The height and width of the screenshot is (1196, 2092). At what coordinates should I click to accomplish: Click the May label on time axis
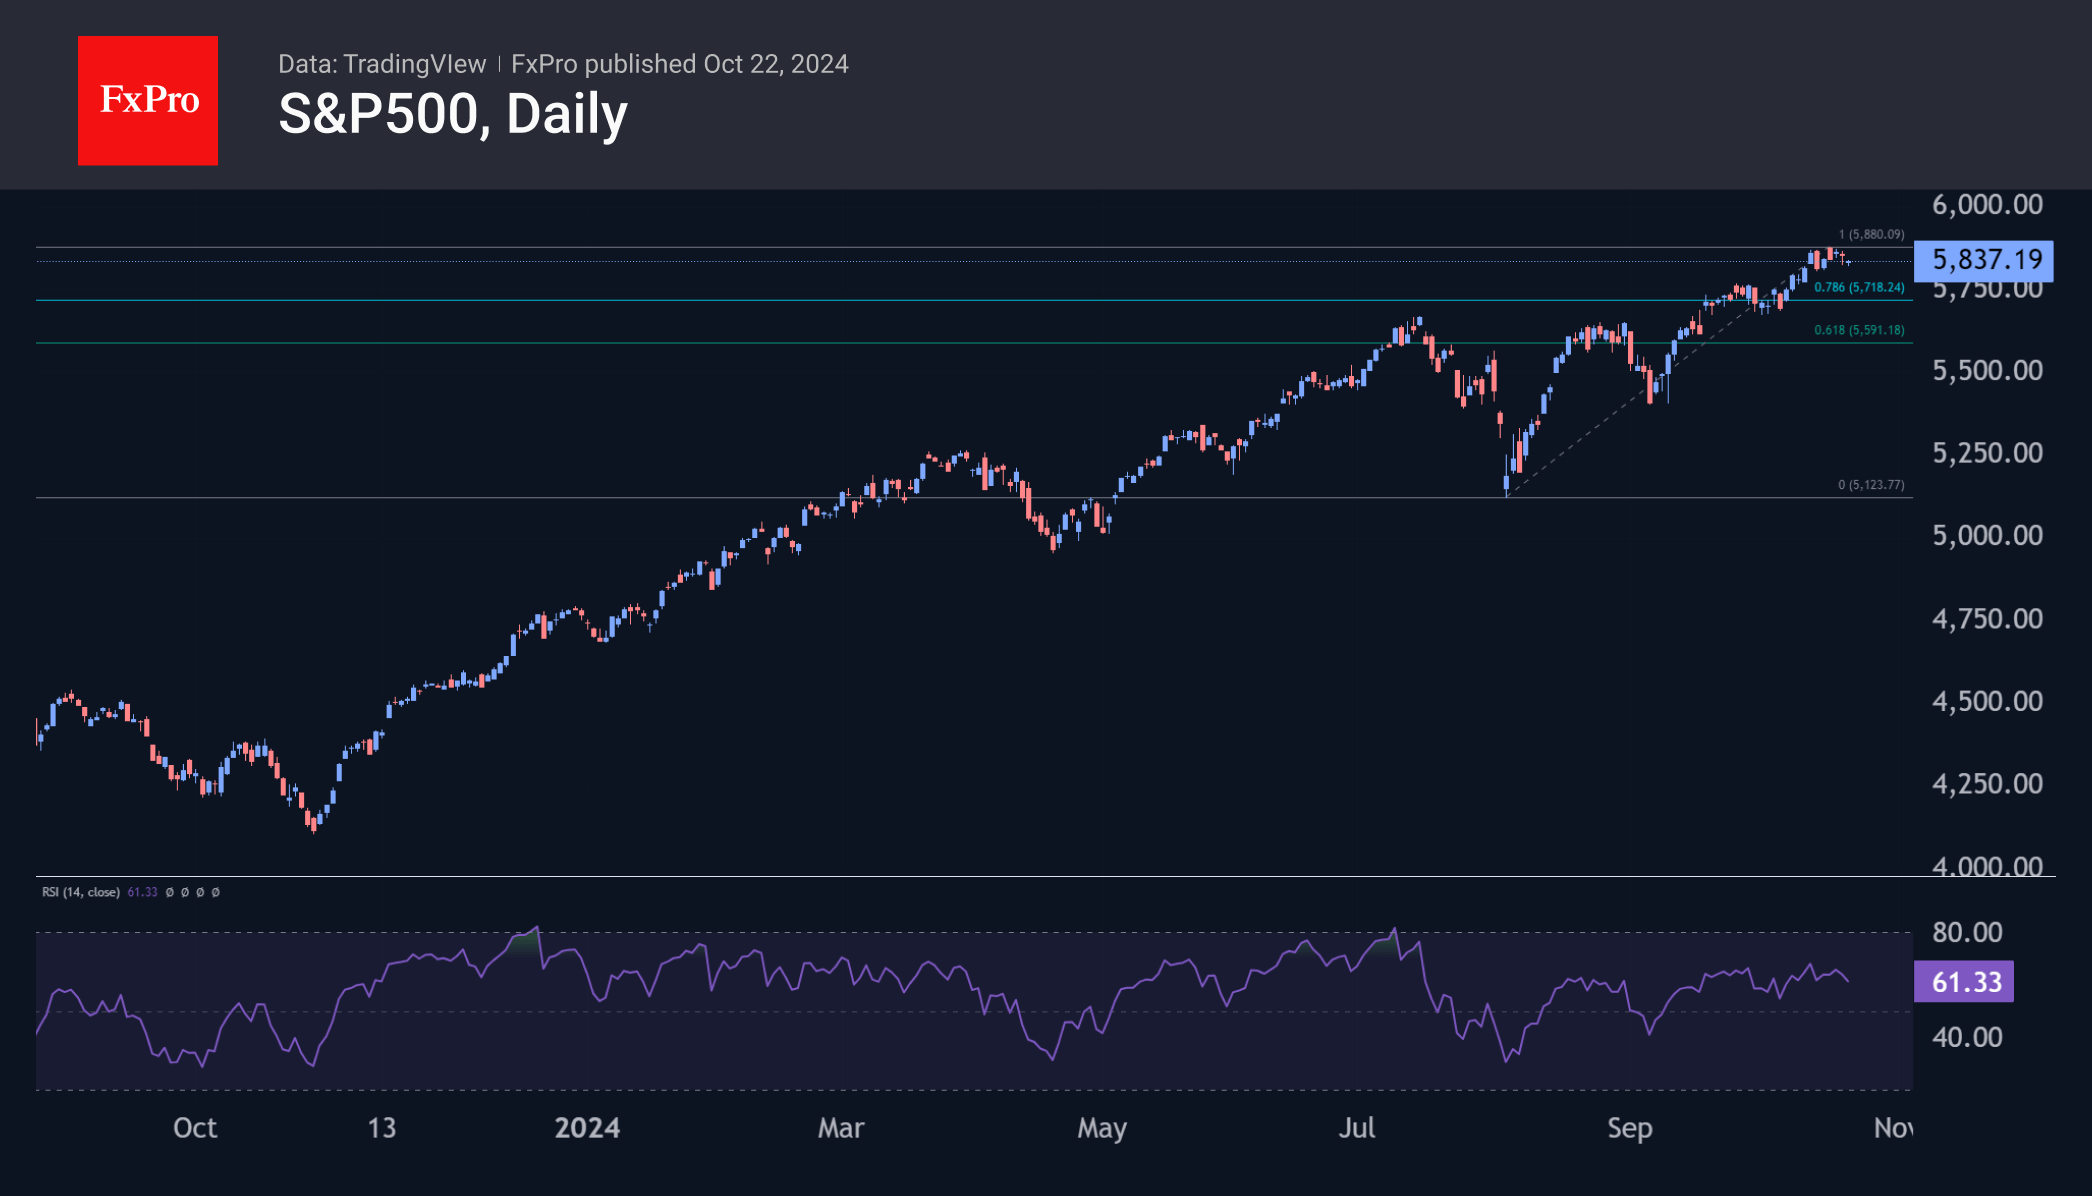(x=1102, y=1128)
